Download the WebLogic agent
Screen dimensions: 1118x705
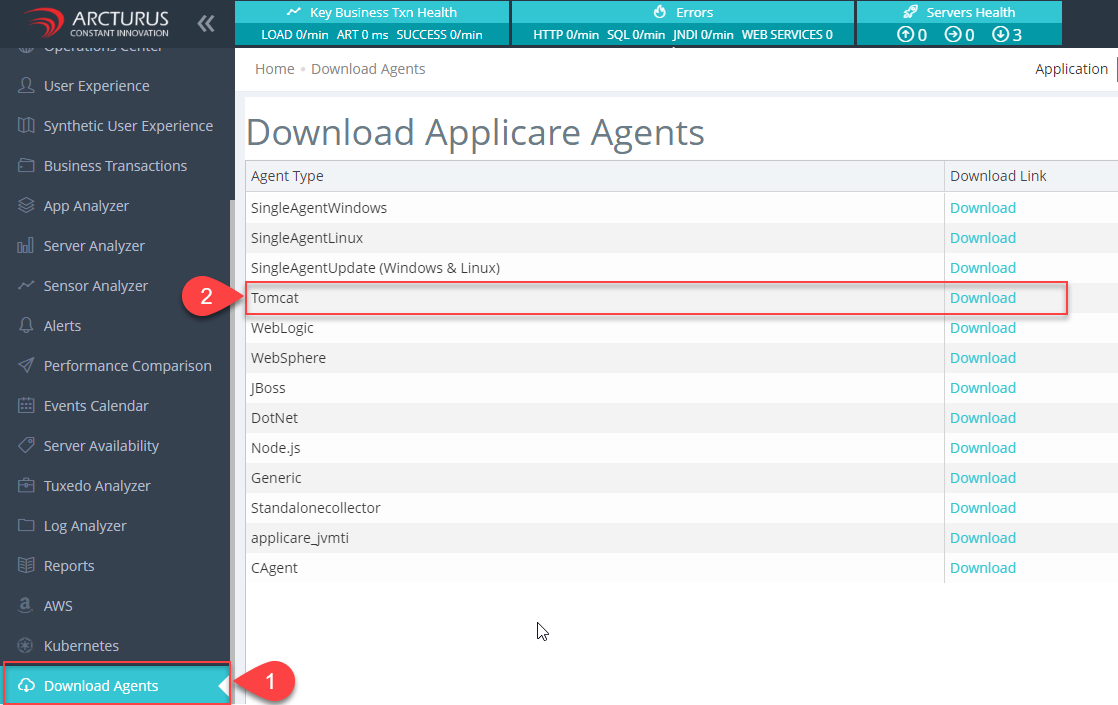pyautogui.click(x=983, y=327)
